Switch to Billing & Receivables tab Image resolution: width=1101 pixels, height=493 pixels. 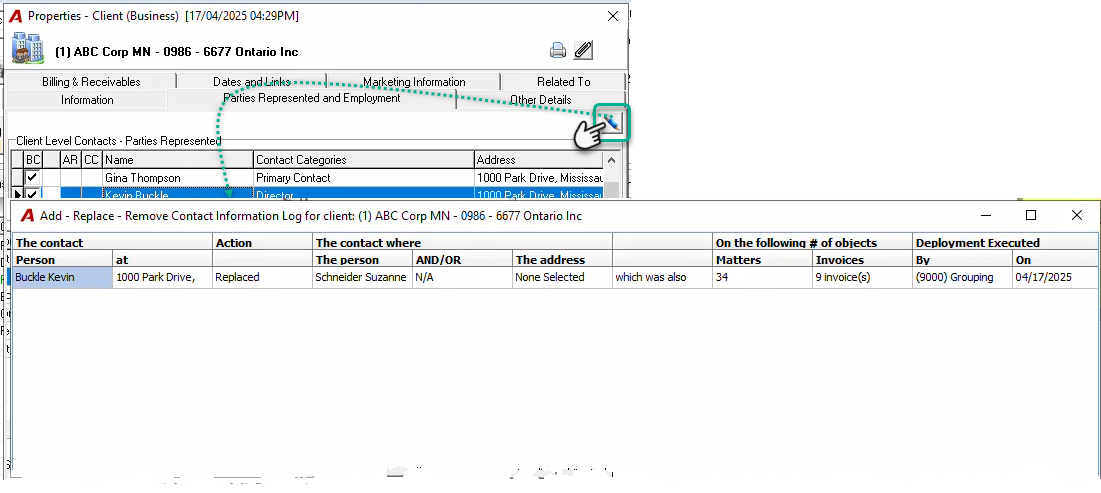[91, 81]
